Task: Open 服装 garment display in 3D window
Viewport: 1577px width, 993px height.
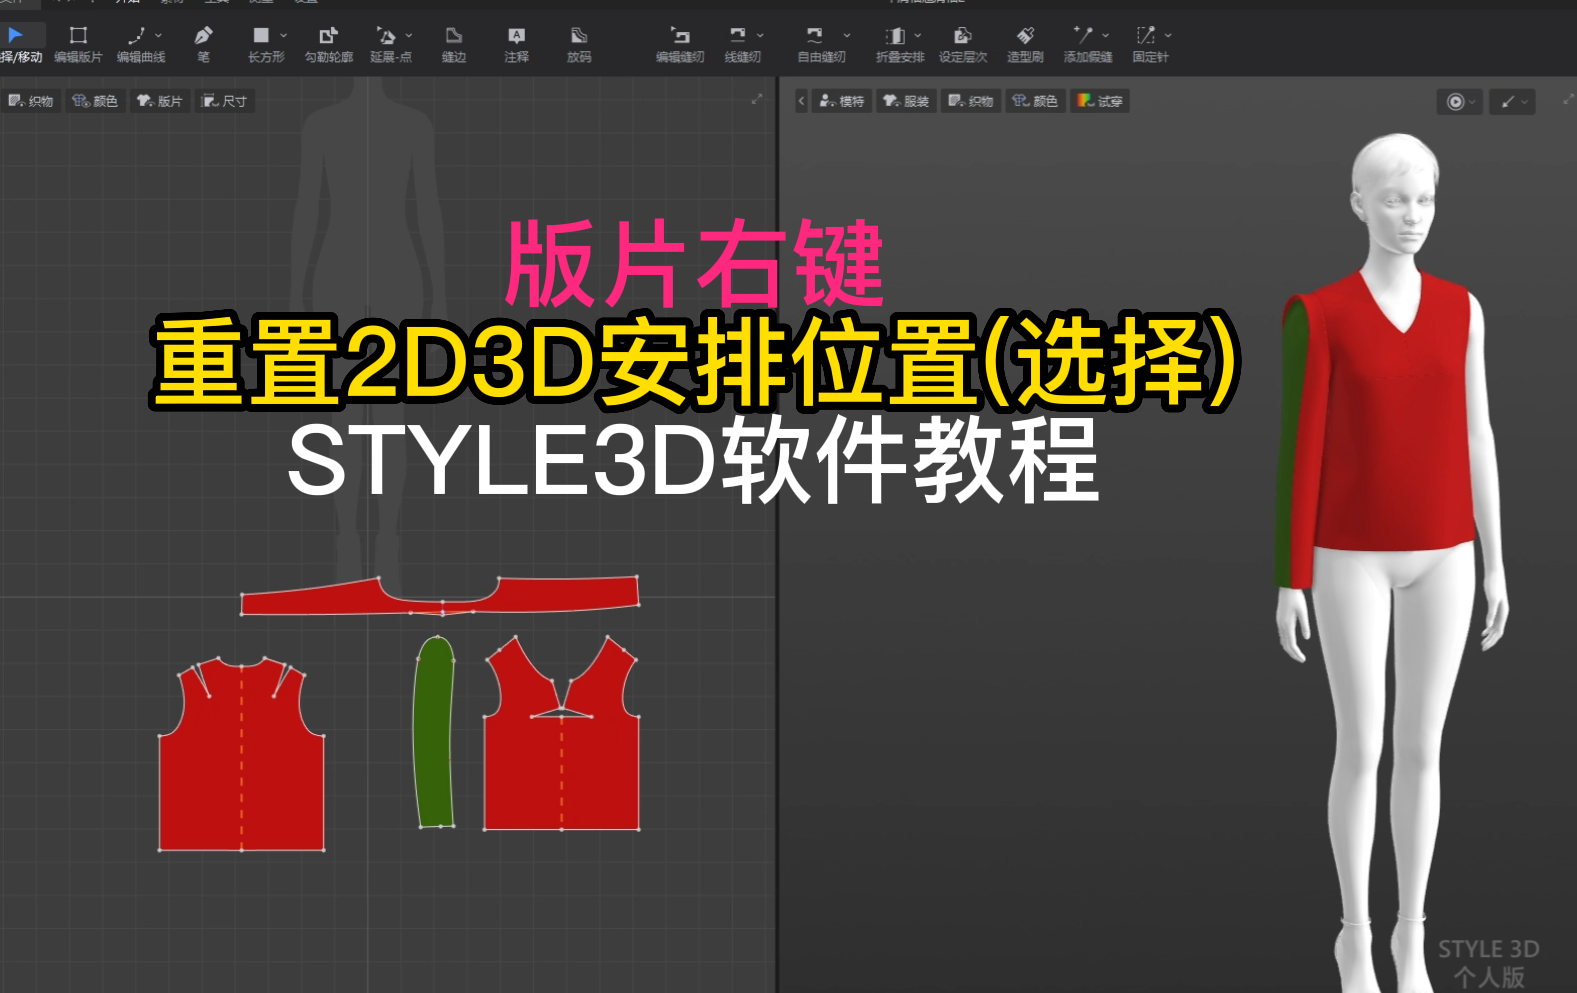Action: [x=906, y=101]
